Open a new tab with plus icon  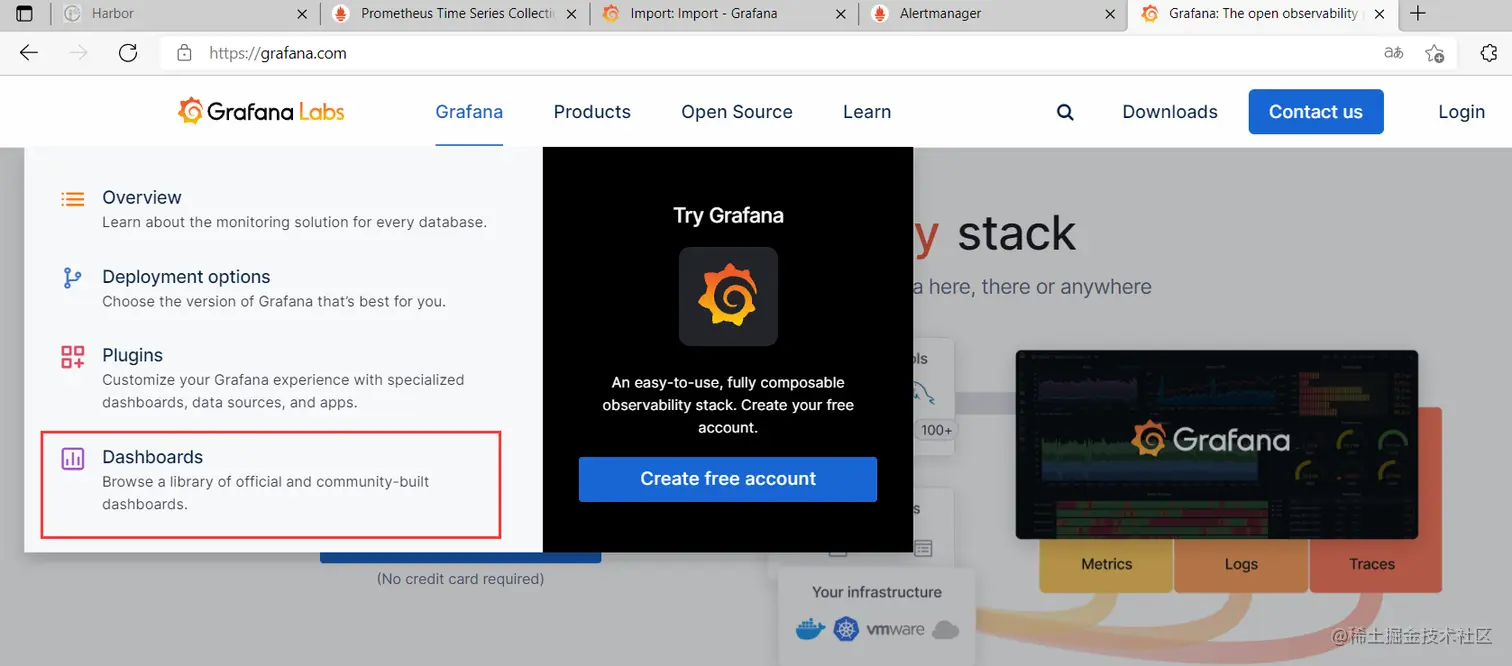pos(1417,14)
